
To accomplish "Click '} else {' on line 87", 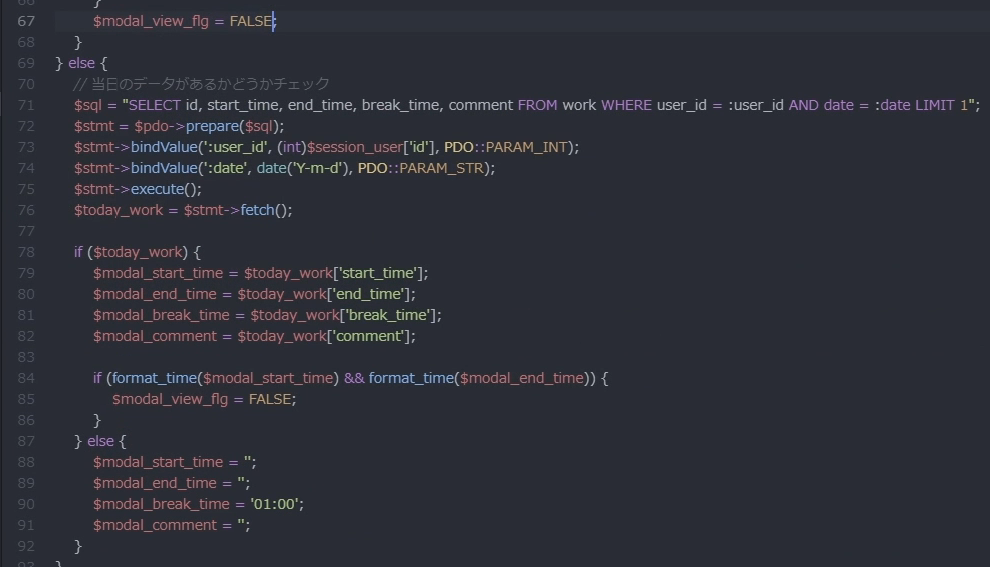I will [100, 441].
